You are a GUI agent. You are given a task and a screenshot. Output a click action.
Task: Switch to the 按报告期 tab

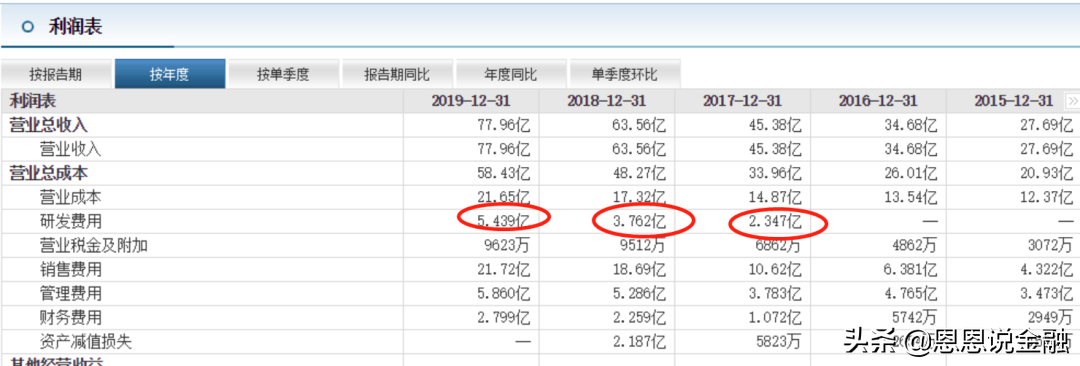tap(56, 74)
